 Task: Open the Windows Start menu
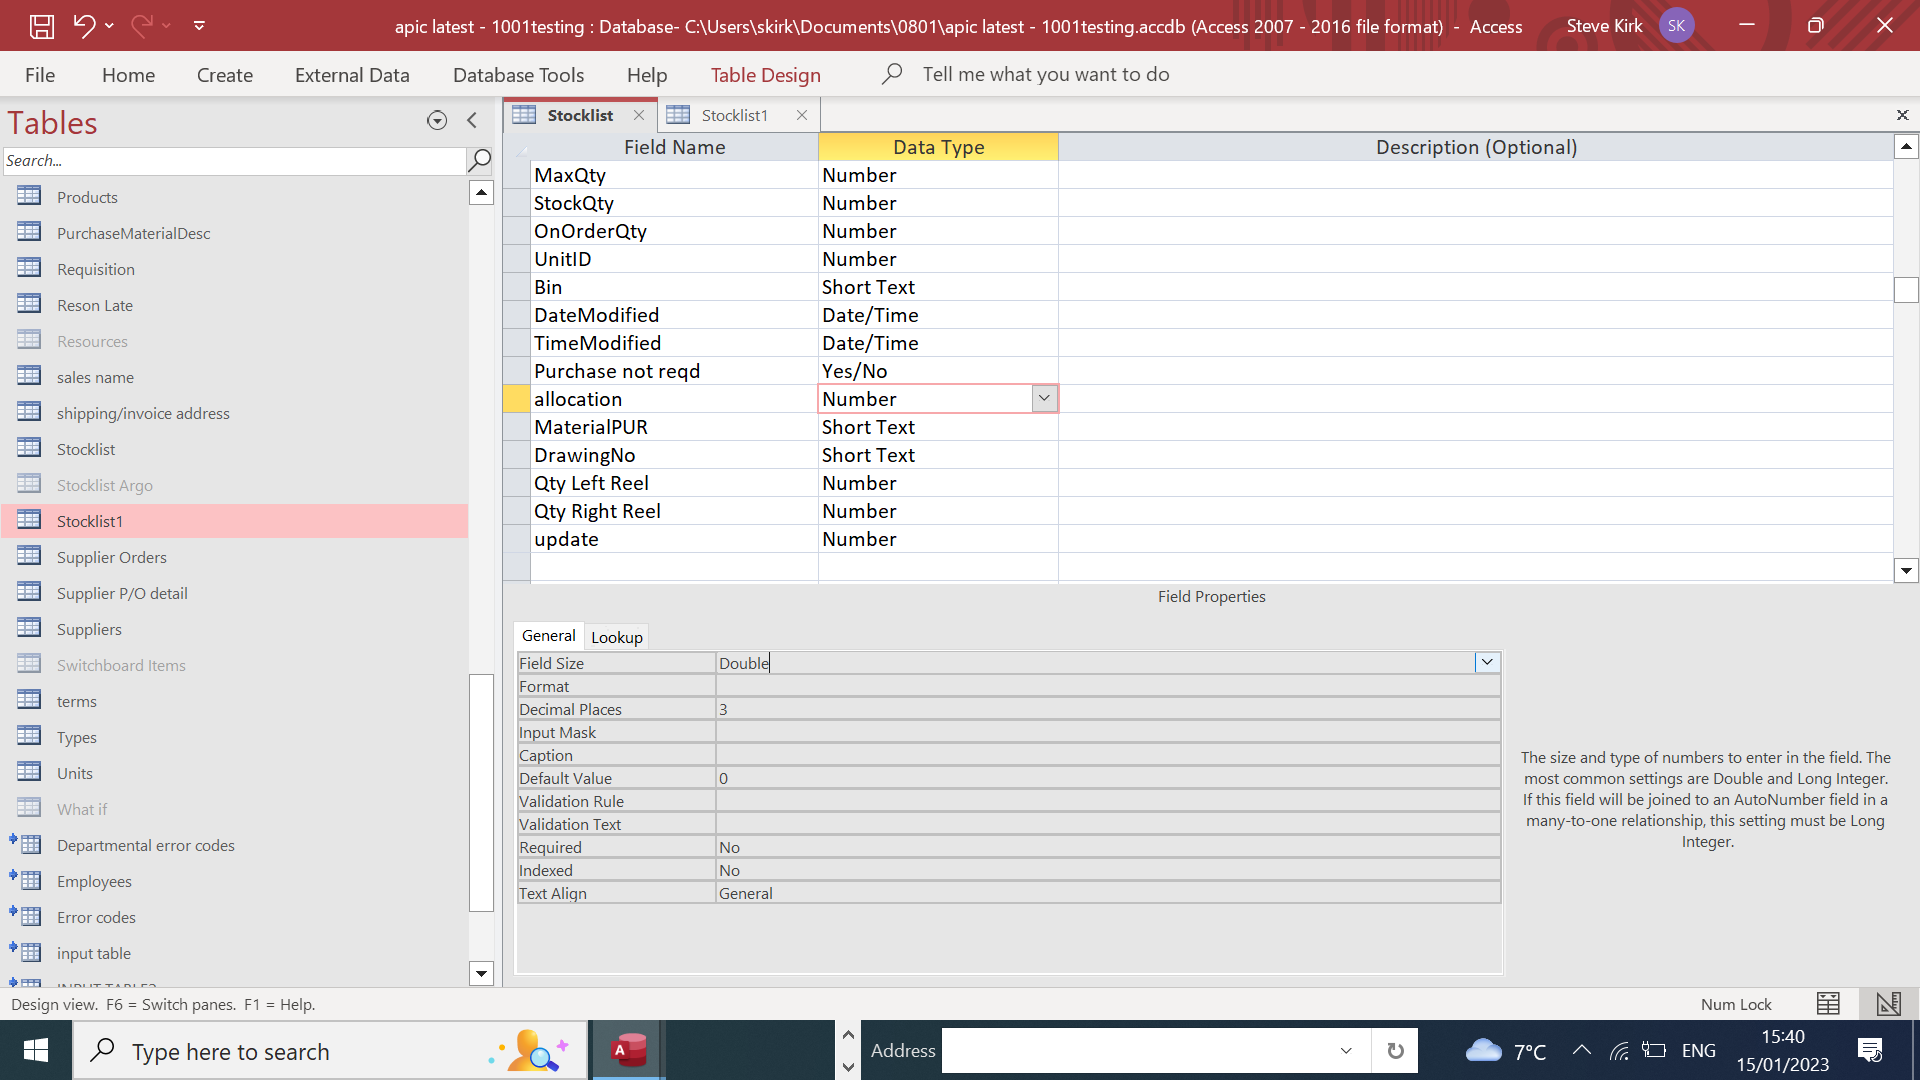[36, 1050]
